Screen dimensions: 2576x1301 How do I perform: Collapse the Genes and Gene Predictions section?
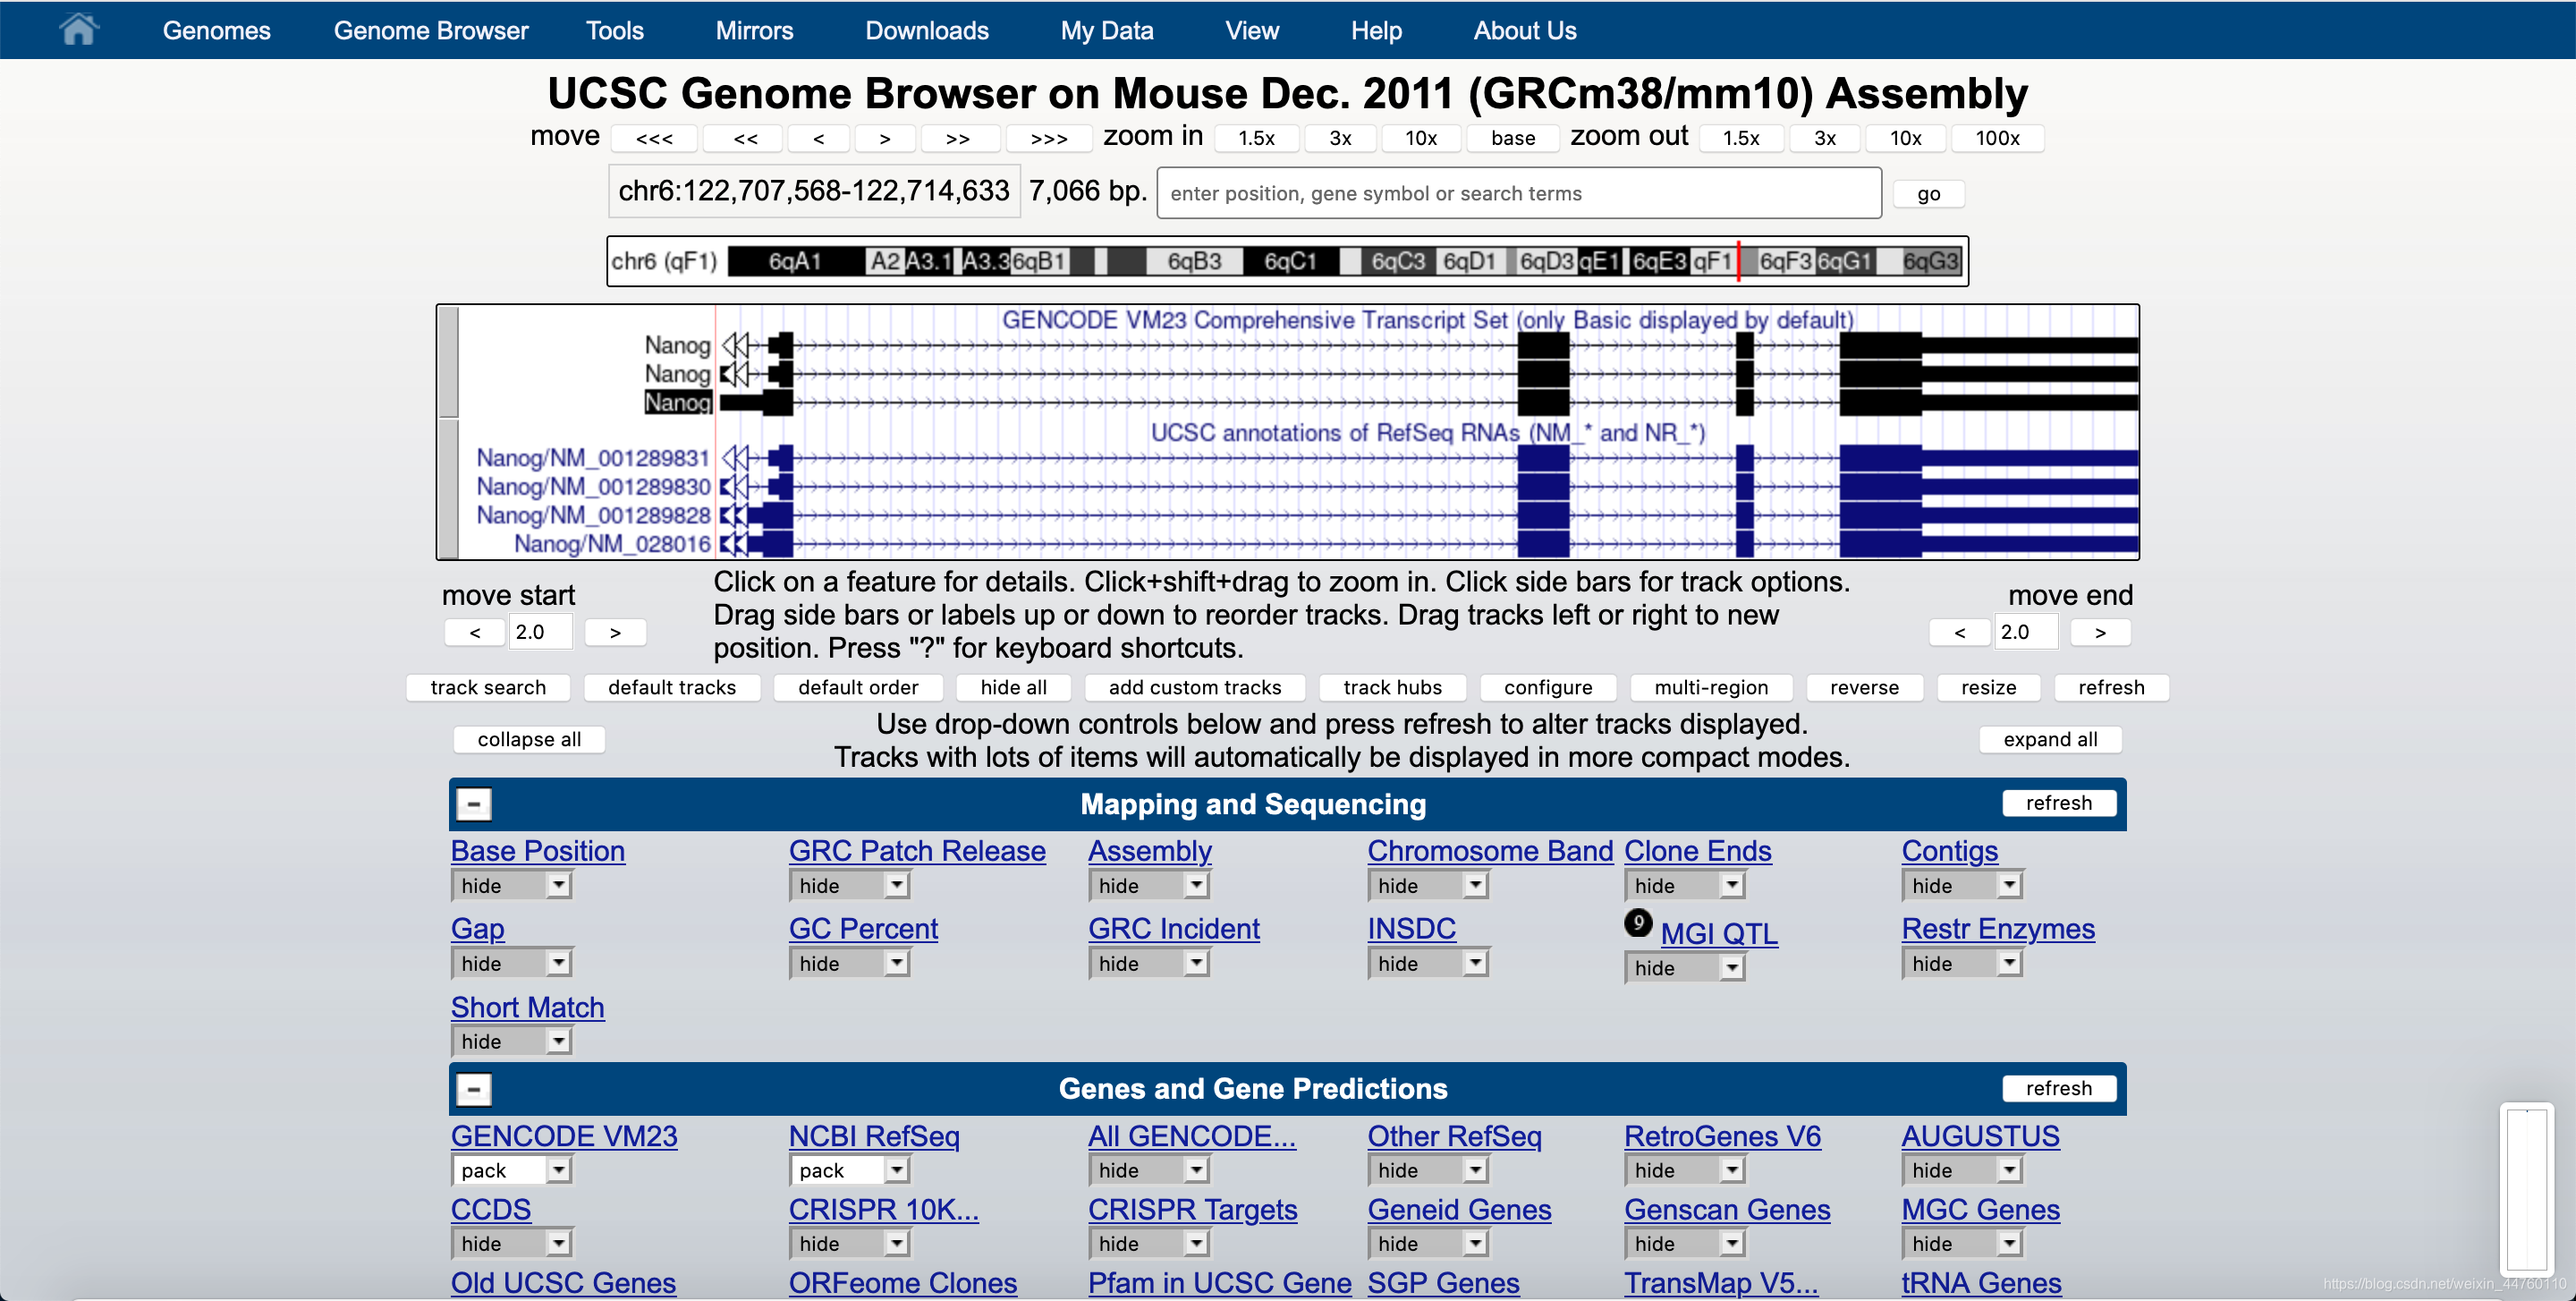(474, 1089)
